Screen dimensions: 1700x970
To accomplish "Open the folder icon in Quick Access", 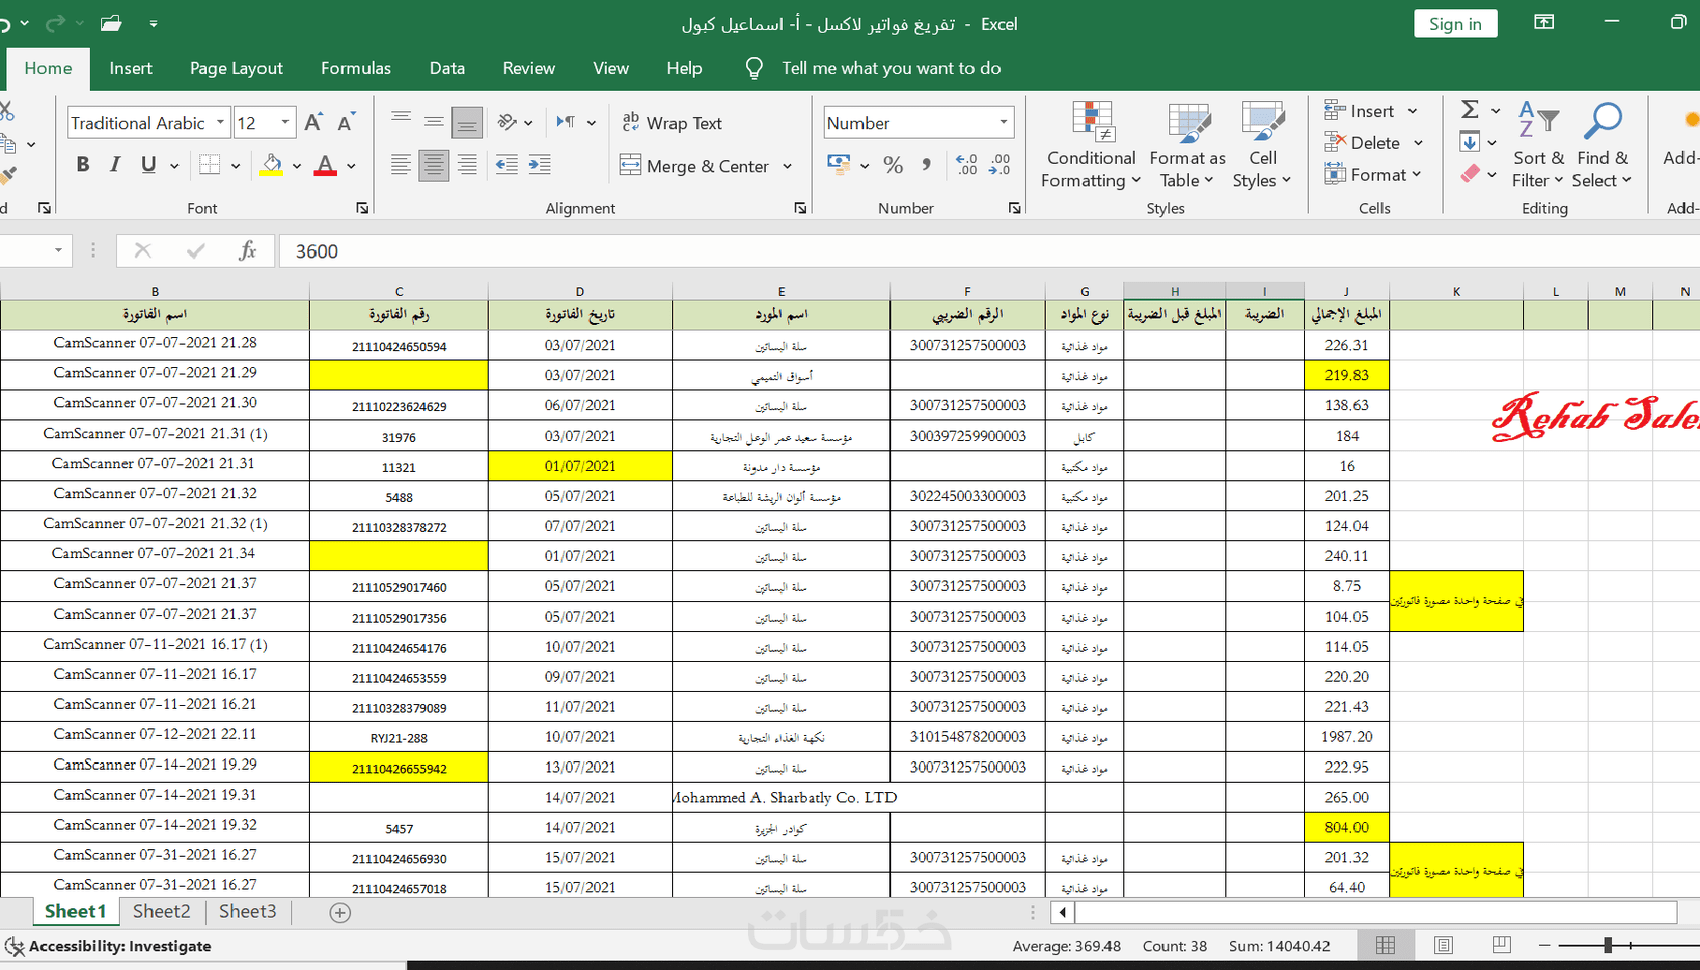I will 111,23.
